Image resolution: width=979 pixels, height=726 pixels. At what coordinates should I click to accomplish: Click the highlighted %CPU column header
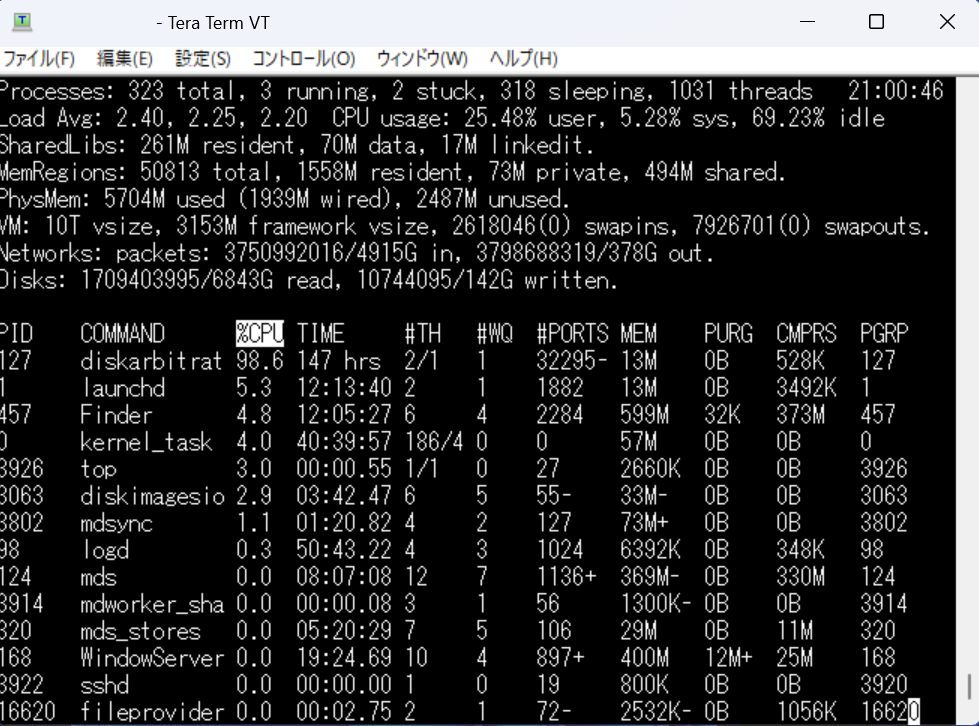(x=260, y=333)
